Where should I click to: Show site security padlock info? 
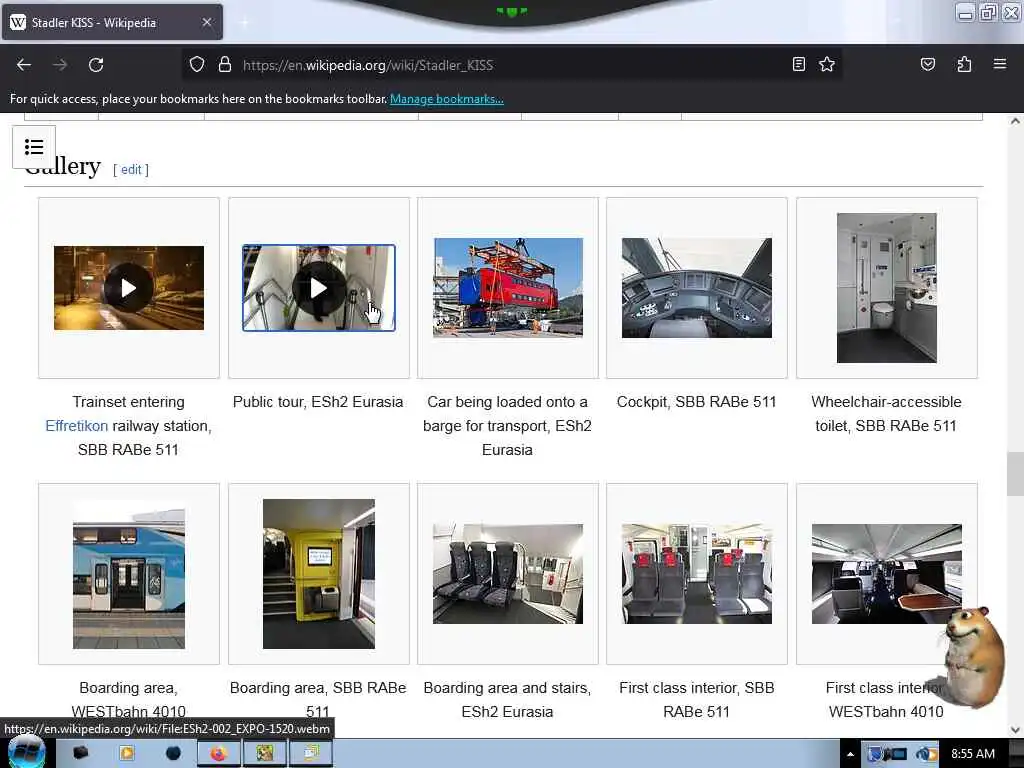pos(225,65)
